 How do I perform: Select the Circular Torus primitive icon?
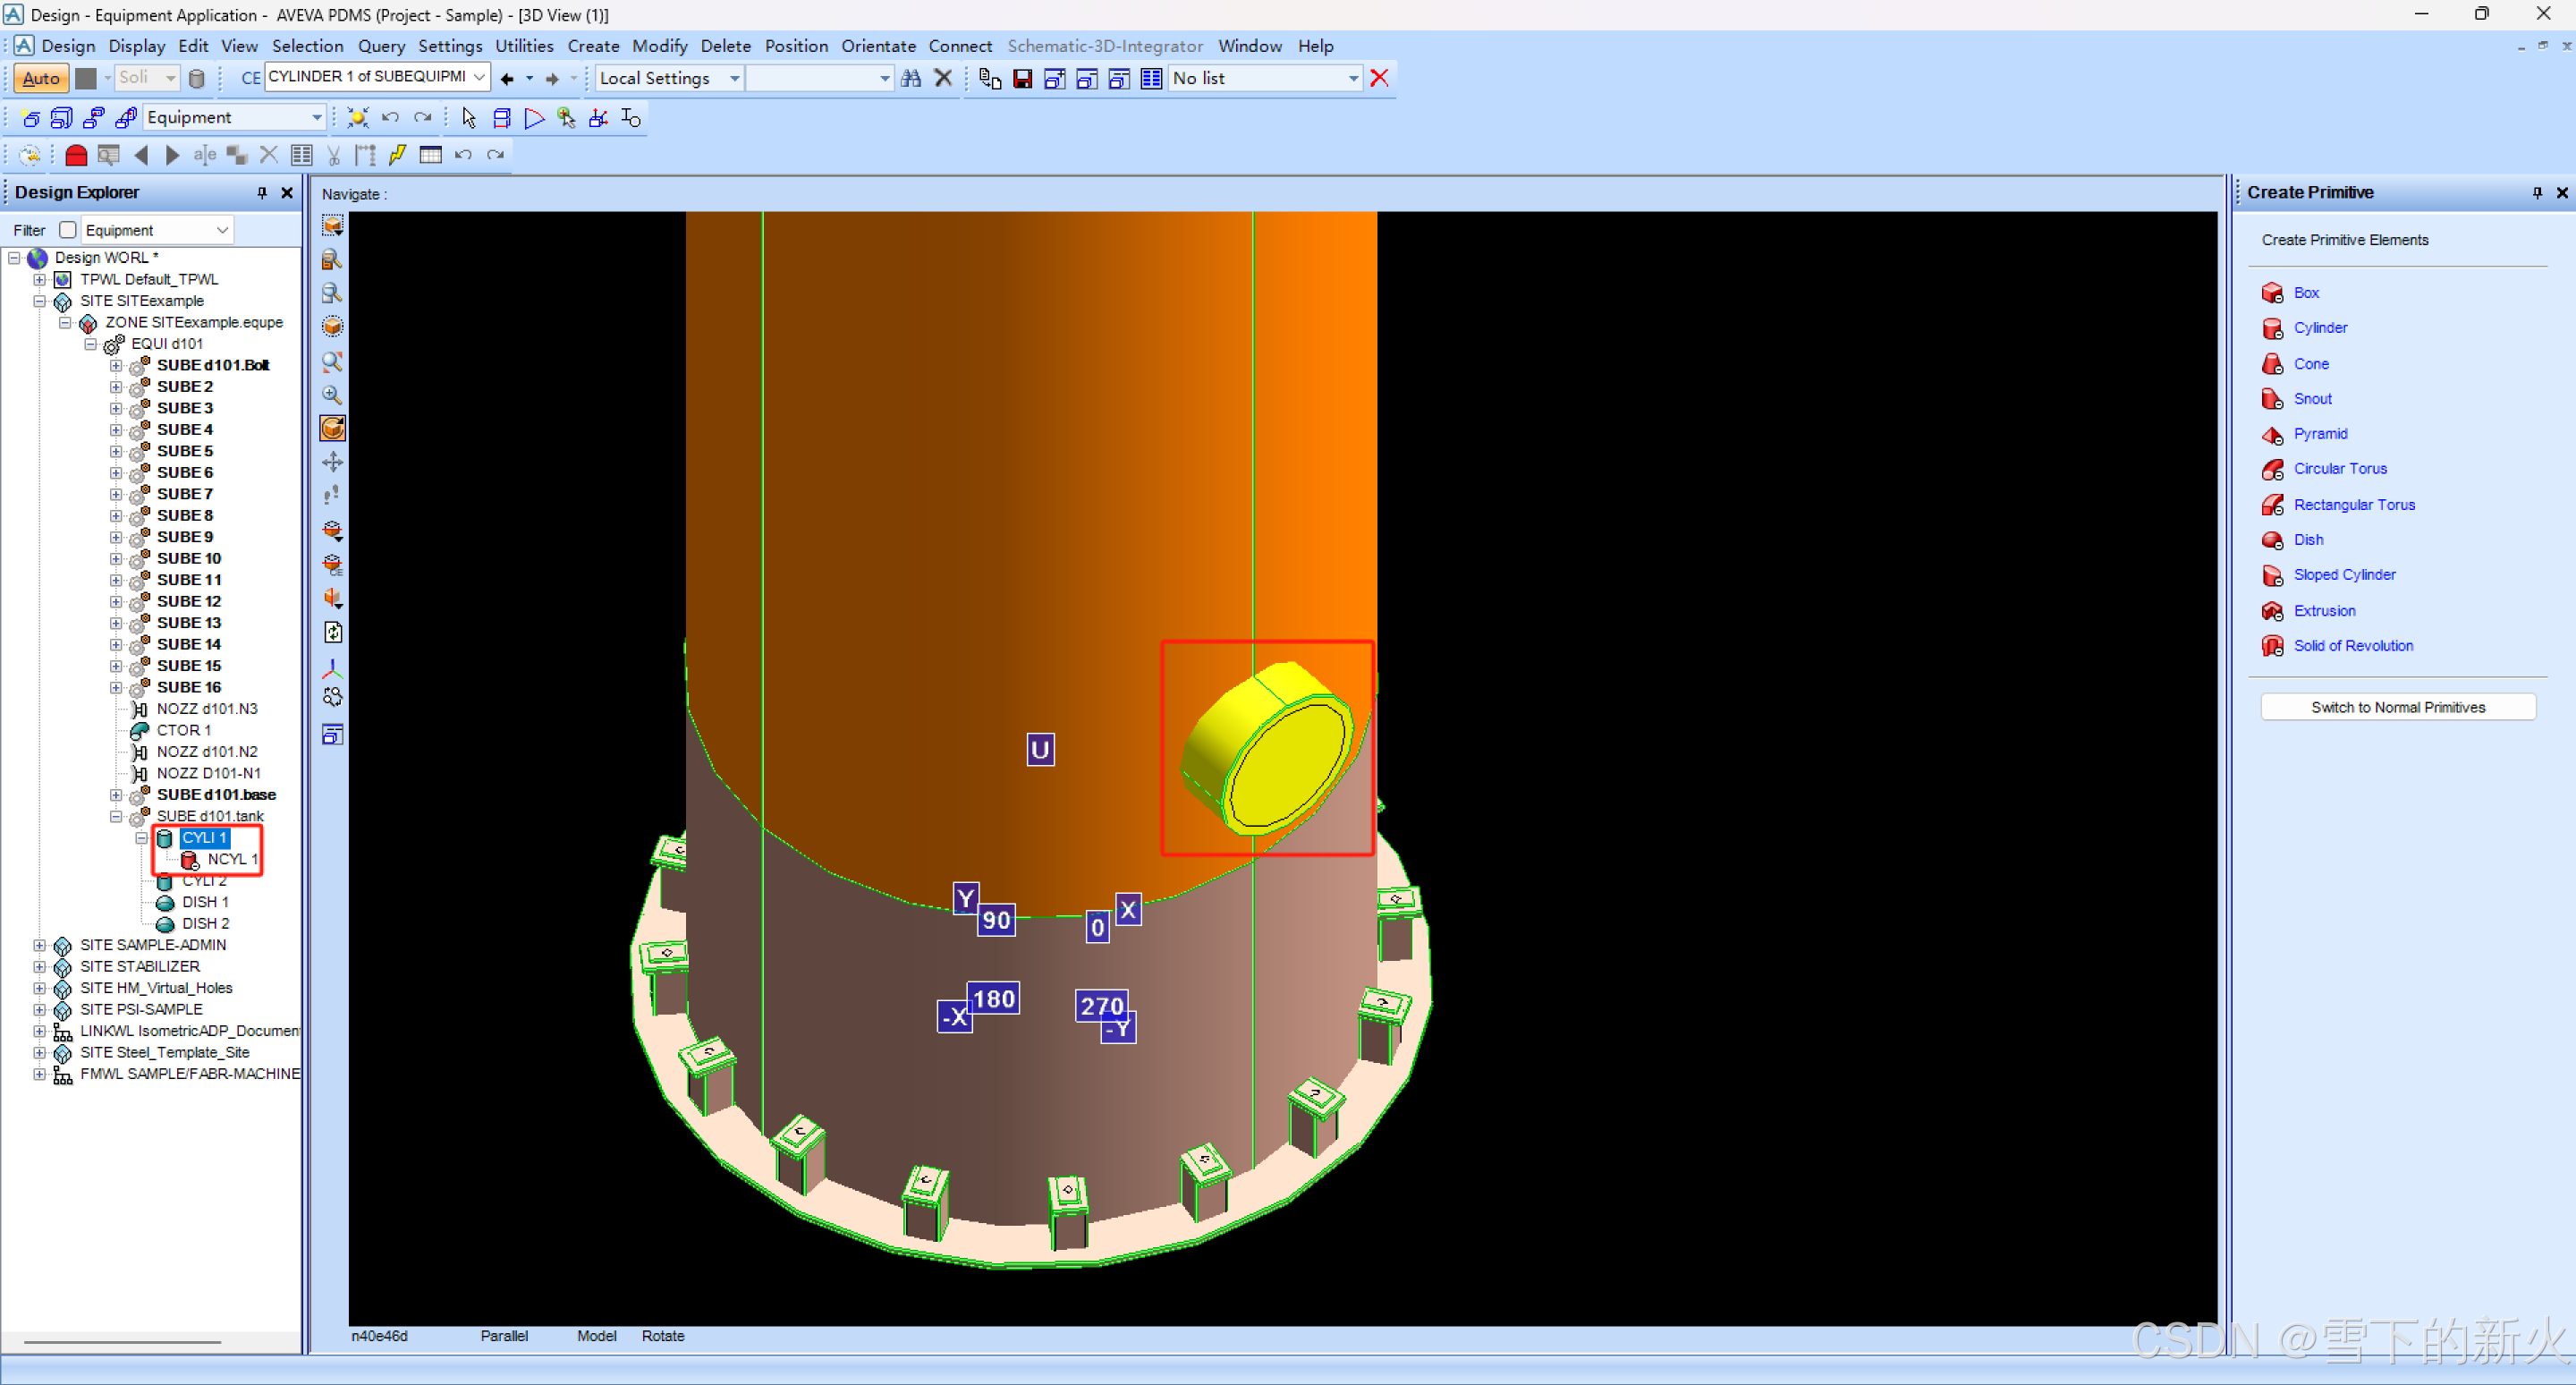2272,469
